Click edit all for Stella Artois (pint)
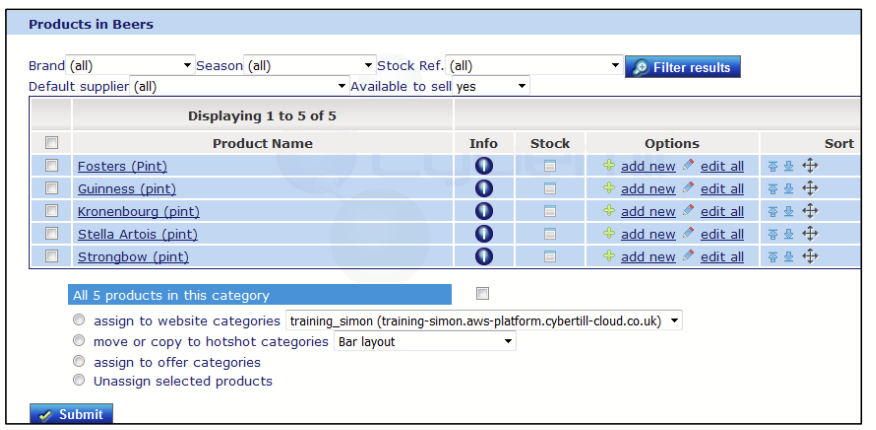Image resolution: width=876 pixels, height=430 pixels. pos(722,234)
